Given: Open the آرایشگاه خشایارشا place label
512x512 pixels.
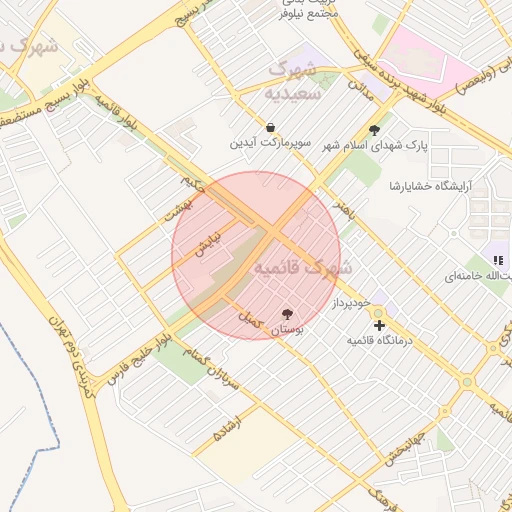Looking at the screenshot, I should (x=431, y=186).
